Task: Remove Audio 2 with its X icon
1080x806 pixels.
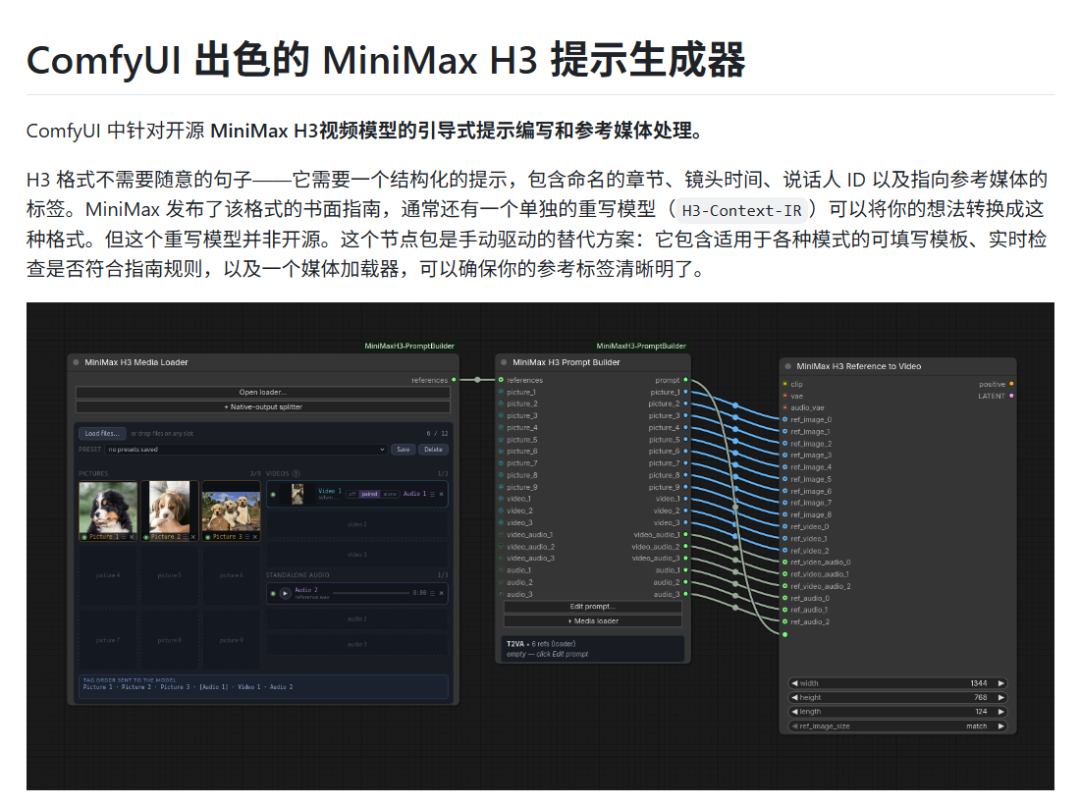Action: point(442,593)
